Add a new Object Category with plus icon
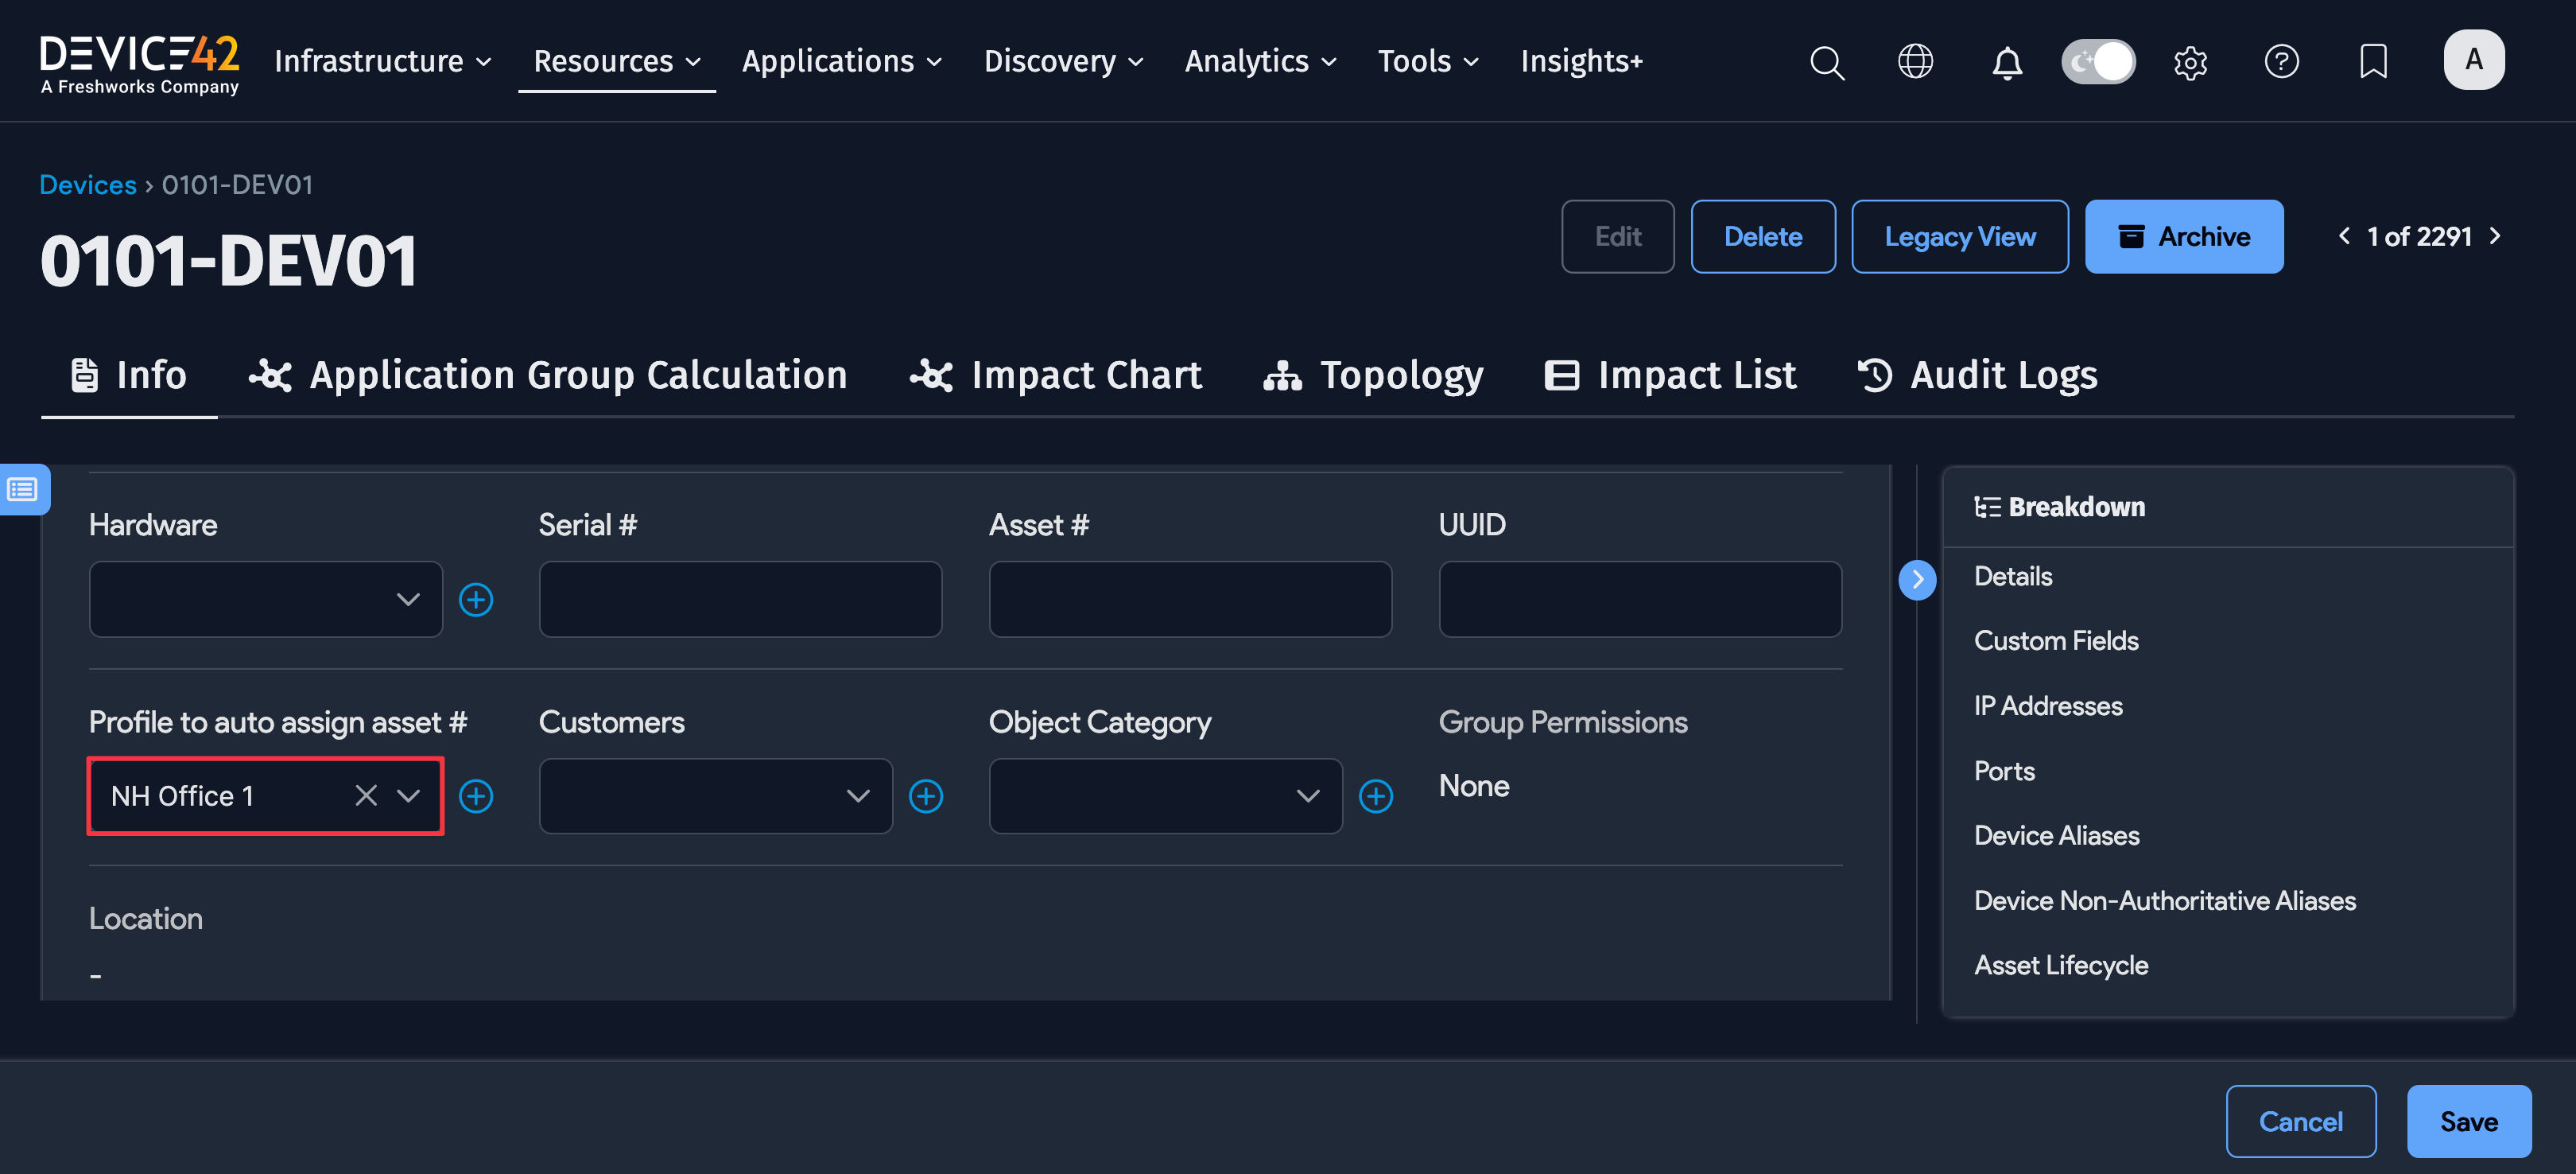The image size is (2576, 1174). [1377, 797]
